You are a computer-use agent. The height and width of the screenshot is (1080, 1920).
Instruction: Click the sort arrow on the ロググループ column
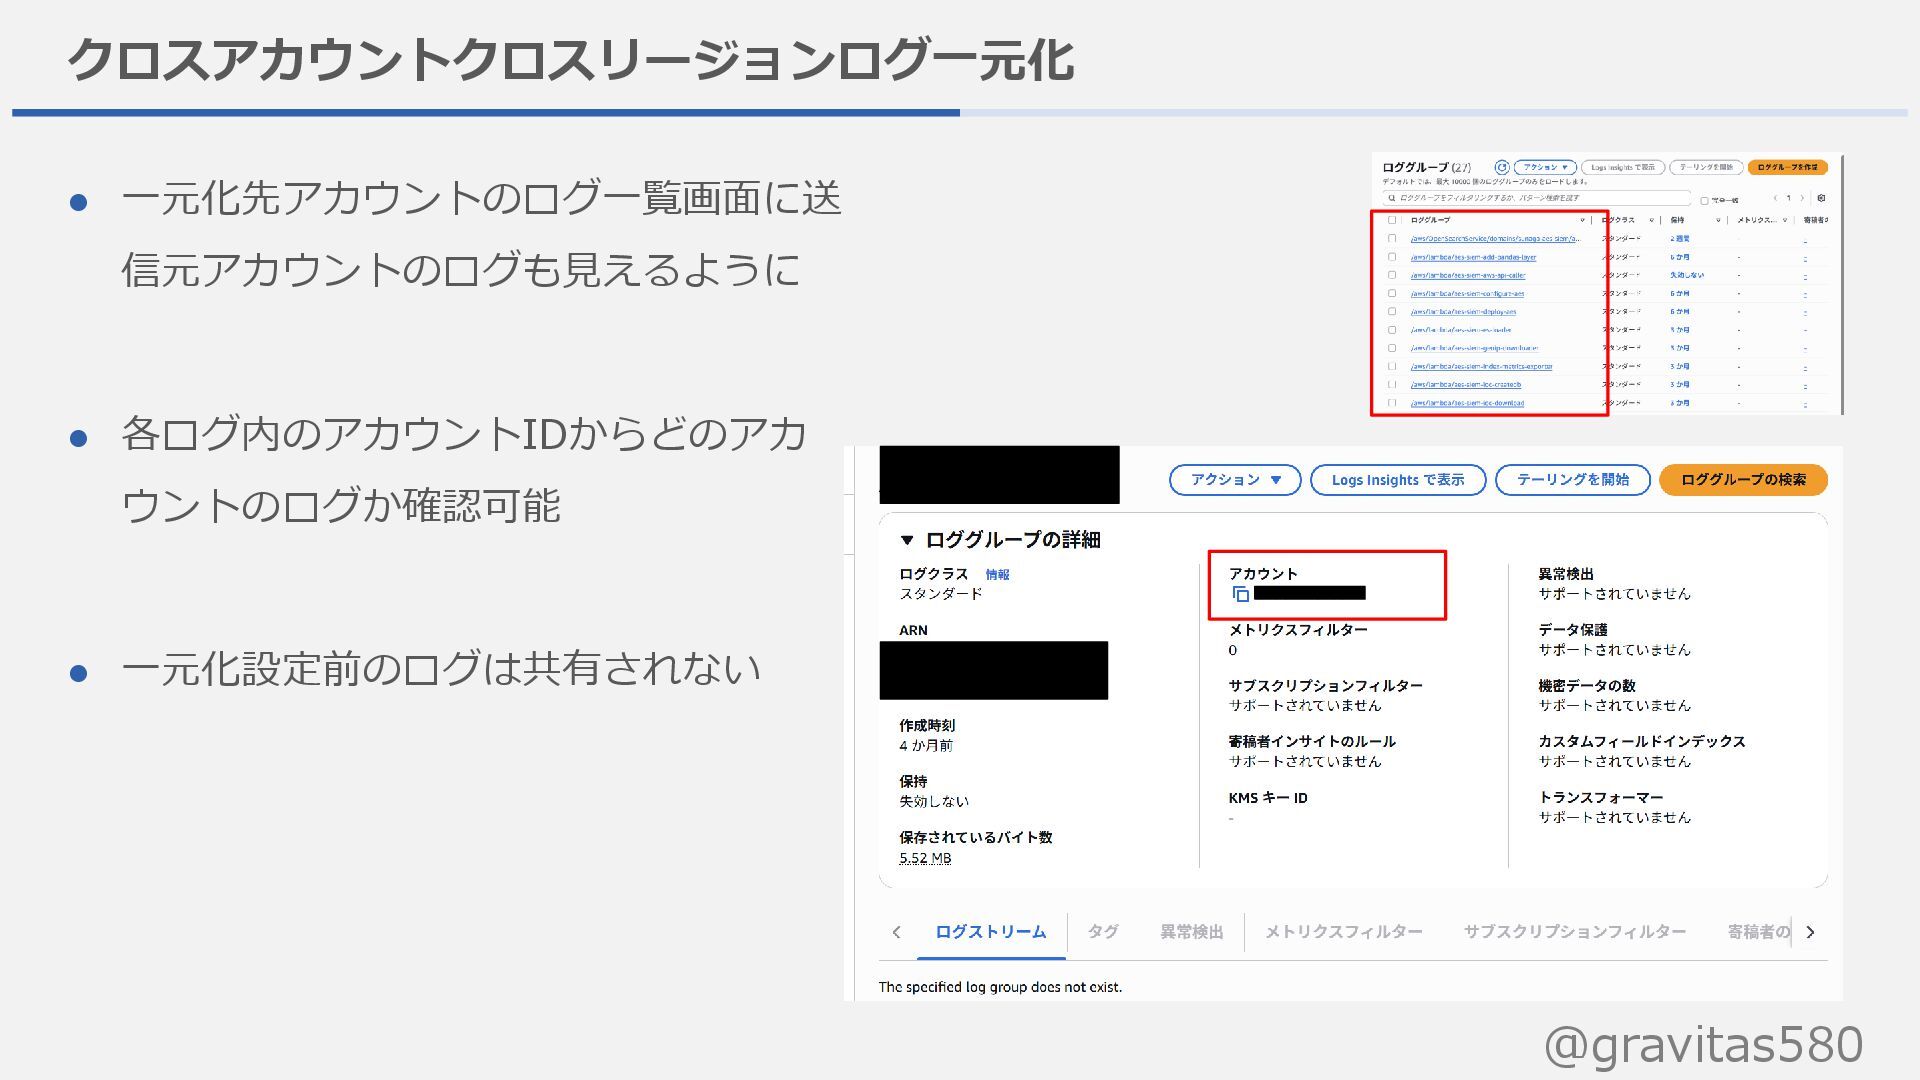(1582, 220)
